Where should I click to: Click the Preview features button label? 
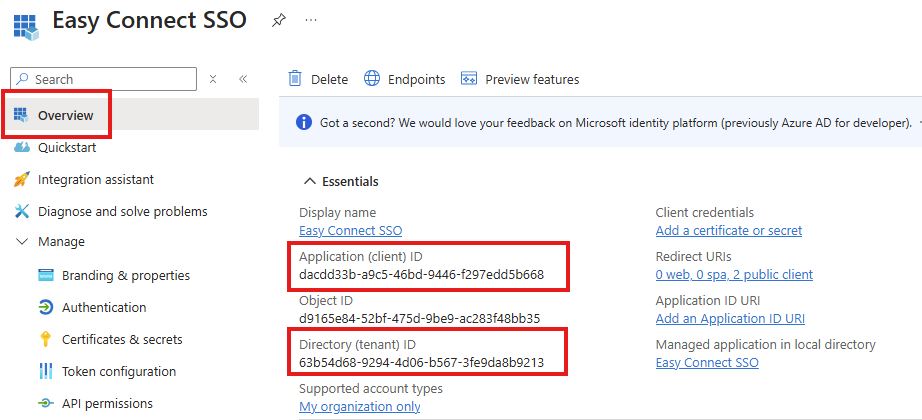click(532, 79)
